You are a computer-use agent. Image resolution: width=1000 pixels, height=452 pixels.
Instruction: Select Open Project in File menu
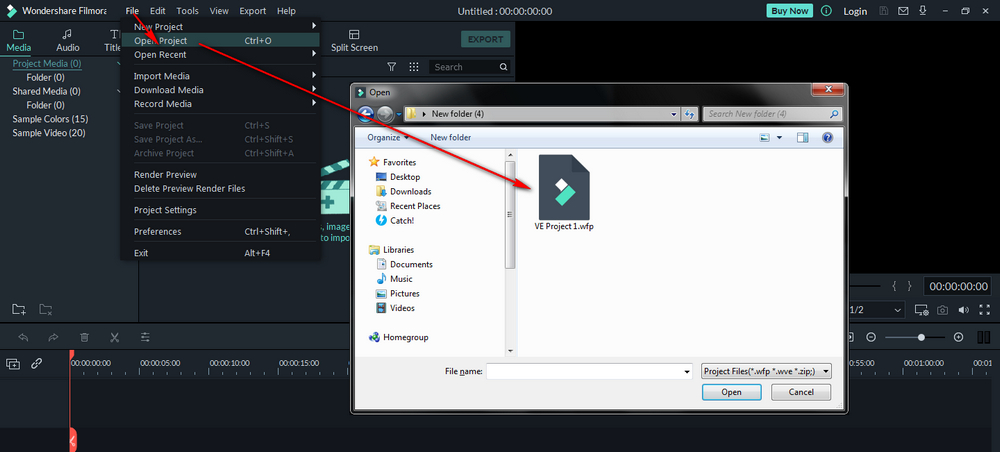220,40
